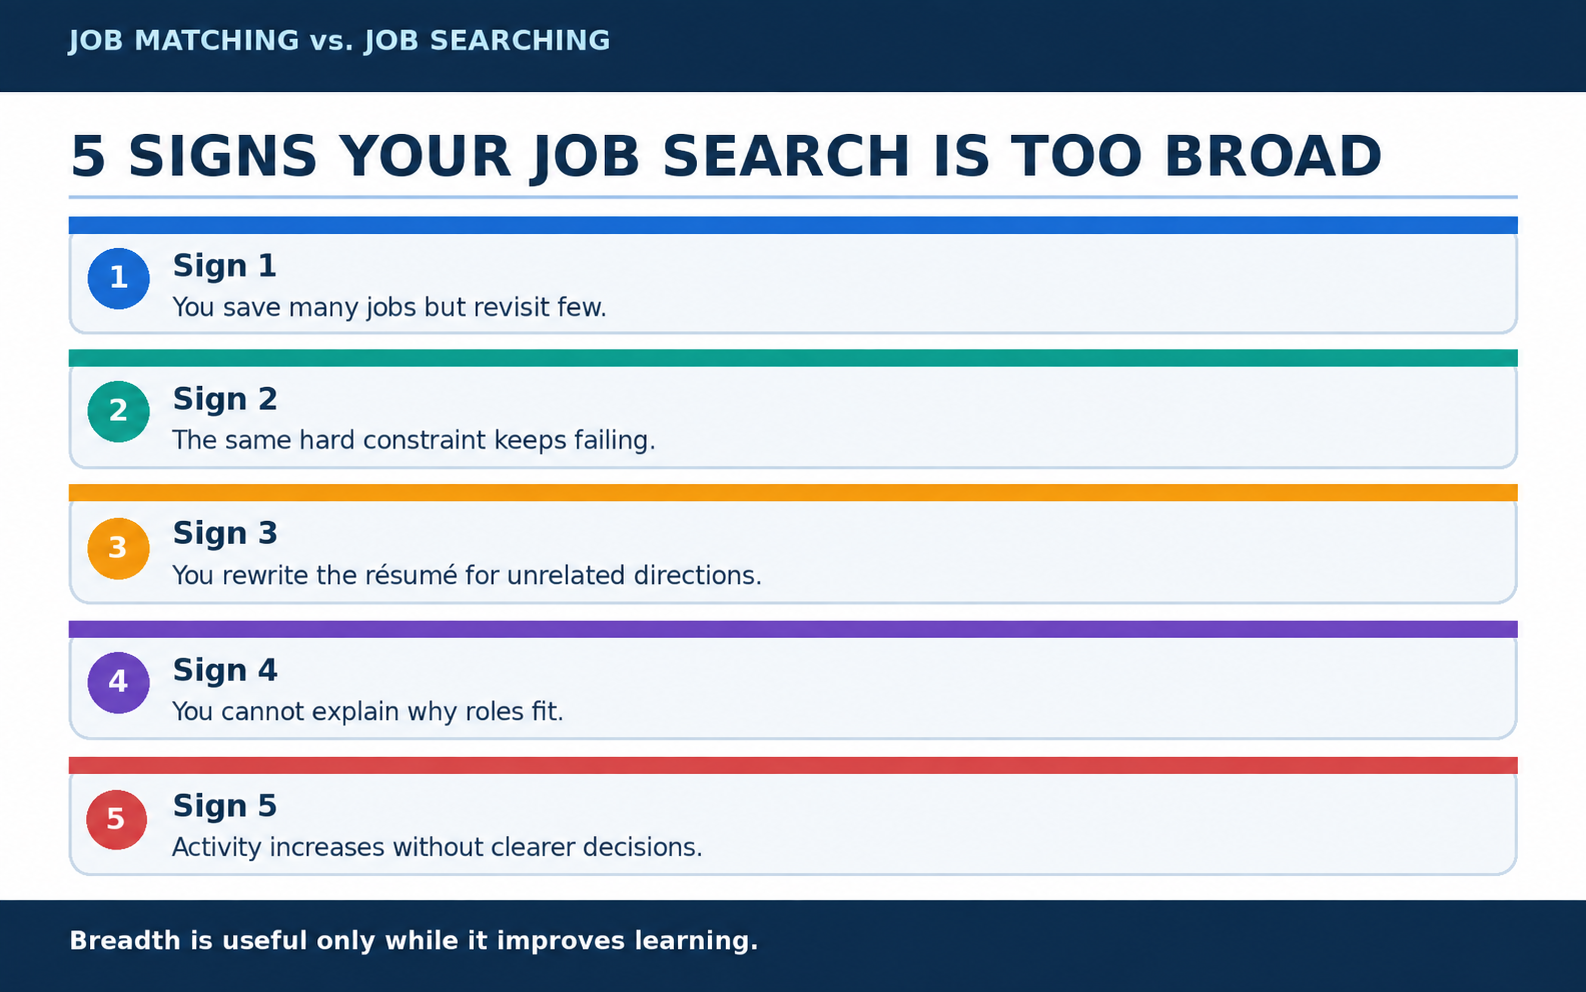
Task: Click the orange number 3 circle
Action: pyautogui.click(x=118, y=548)
